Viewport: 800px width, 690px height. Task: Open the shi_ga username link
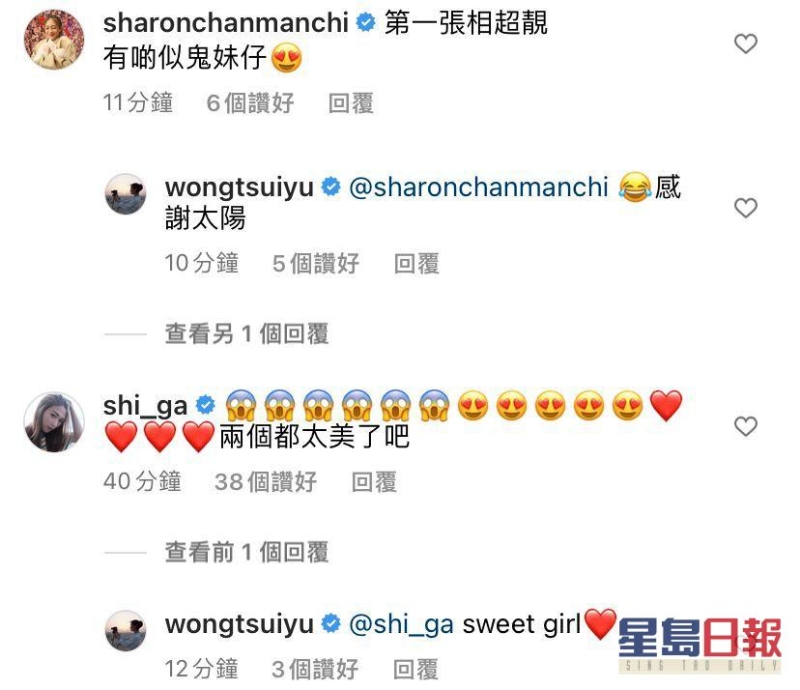145,406
